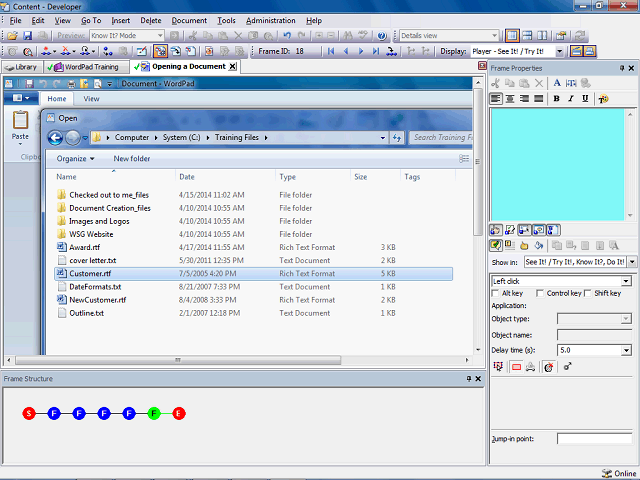Open the WordPad View ribbon tab
The height and width of the screenshot is (480, 640).
coord(91,99)
